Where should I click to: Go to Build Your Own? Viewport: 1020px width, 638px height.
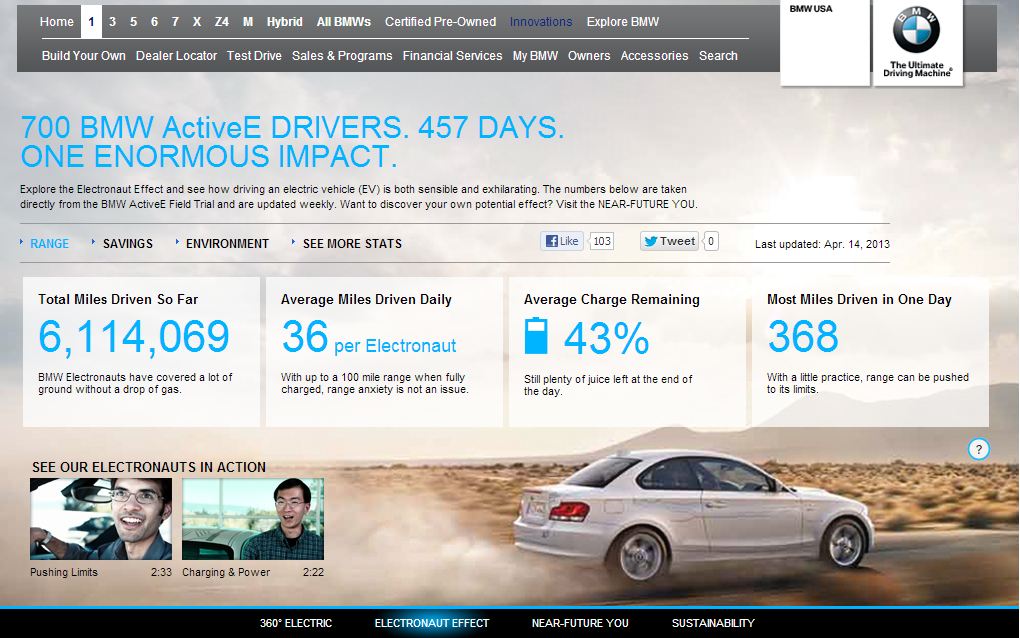(x=84, y=56)
